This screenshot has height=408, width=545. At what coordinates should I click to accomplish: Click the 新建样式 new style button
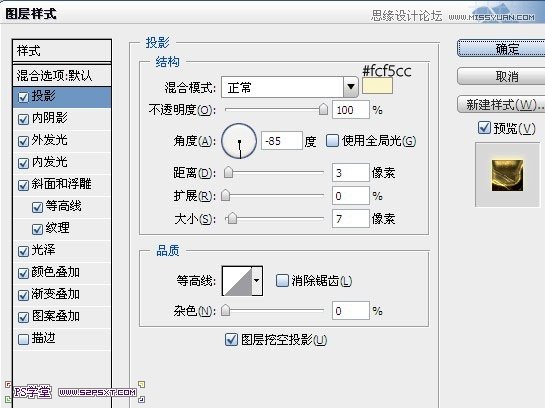point(501,104)
